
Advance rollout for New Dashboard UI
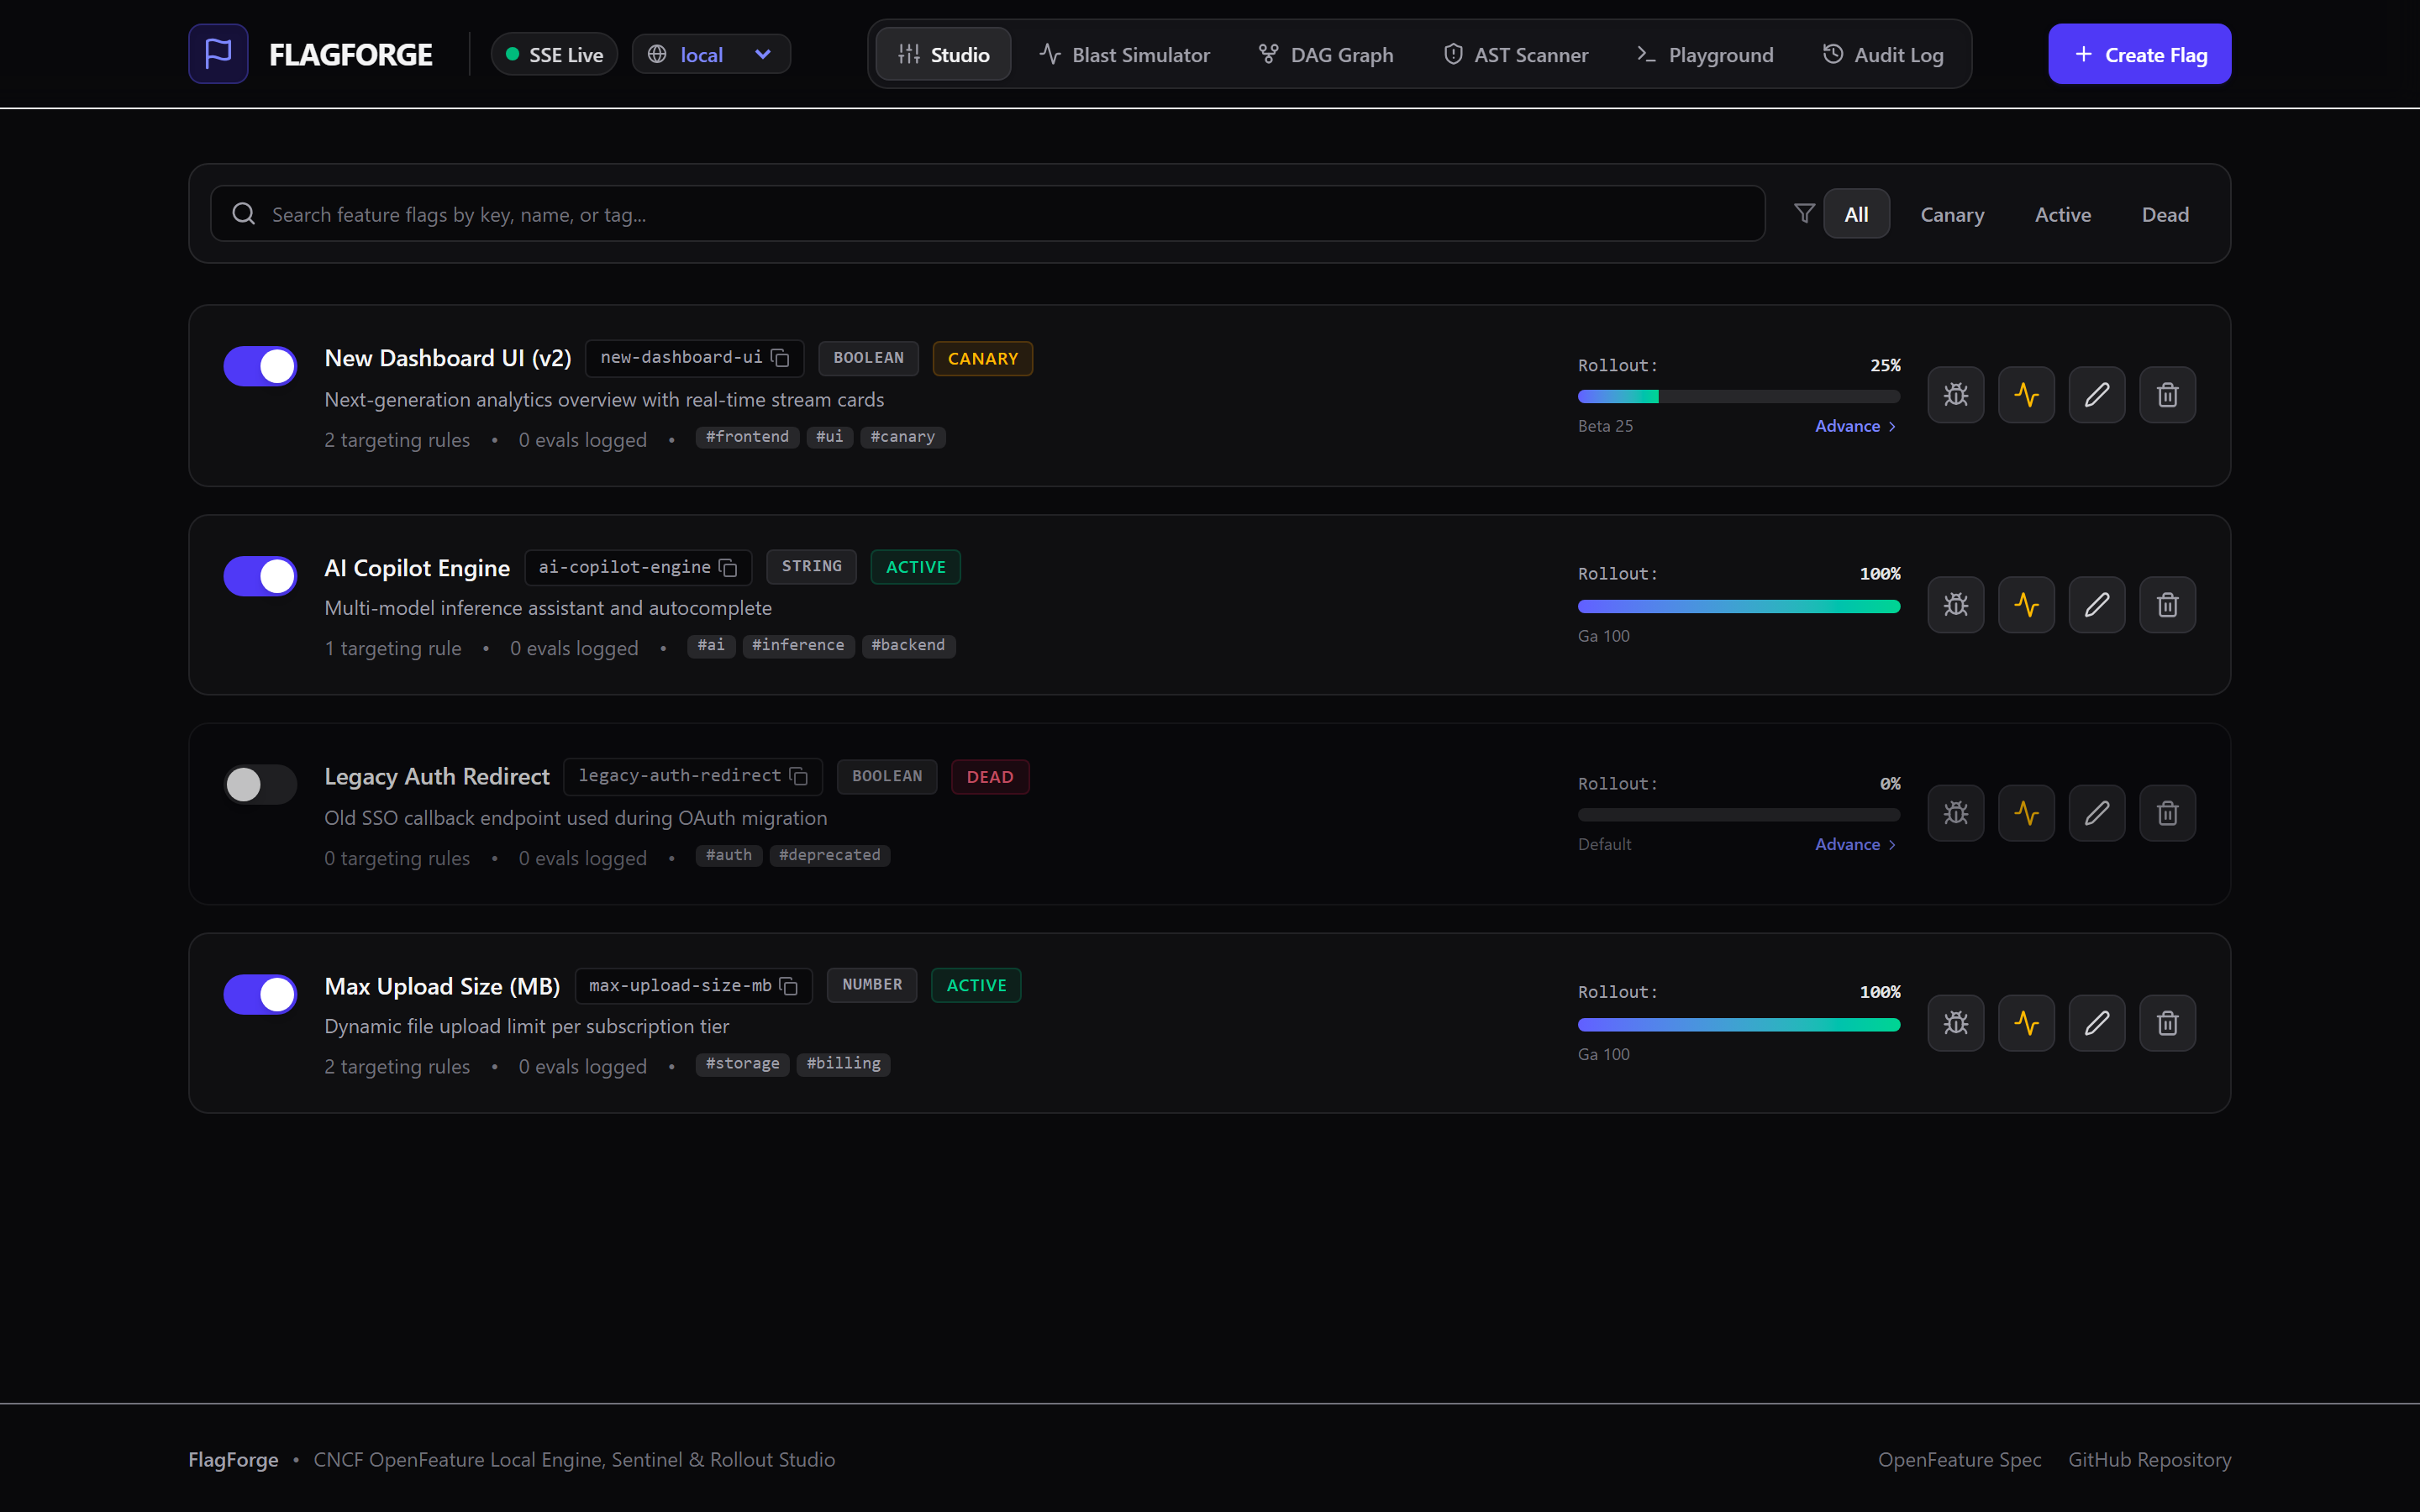point(1856,426)
